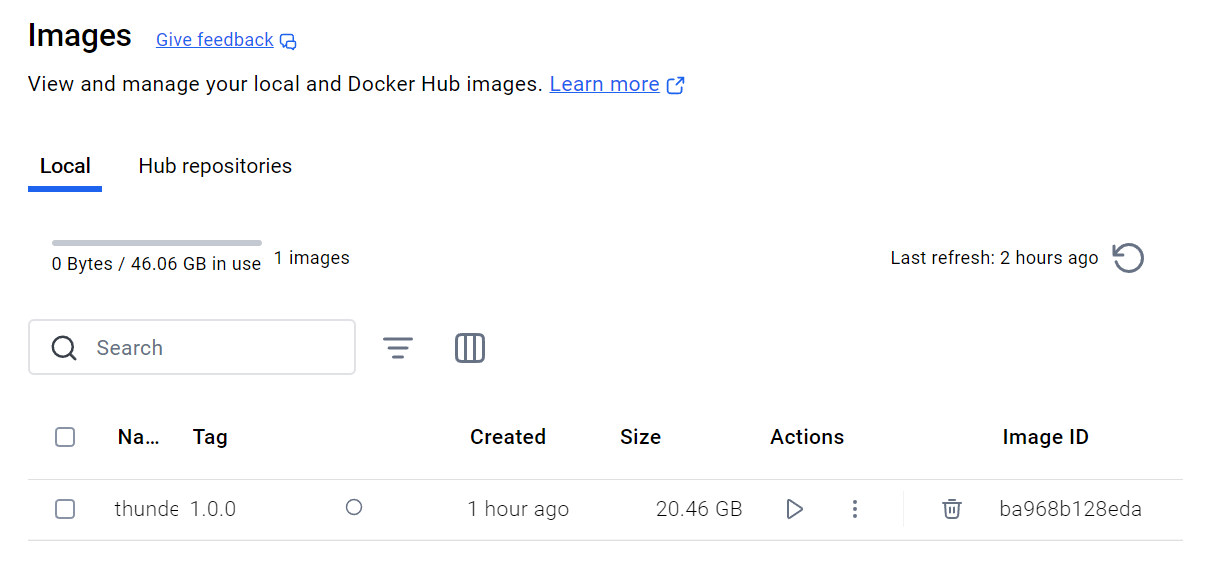Click the Give feedback link
1220x576 pixels.
click(214, 40)
